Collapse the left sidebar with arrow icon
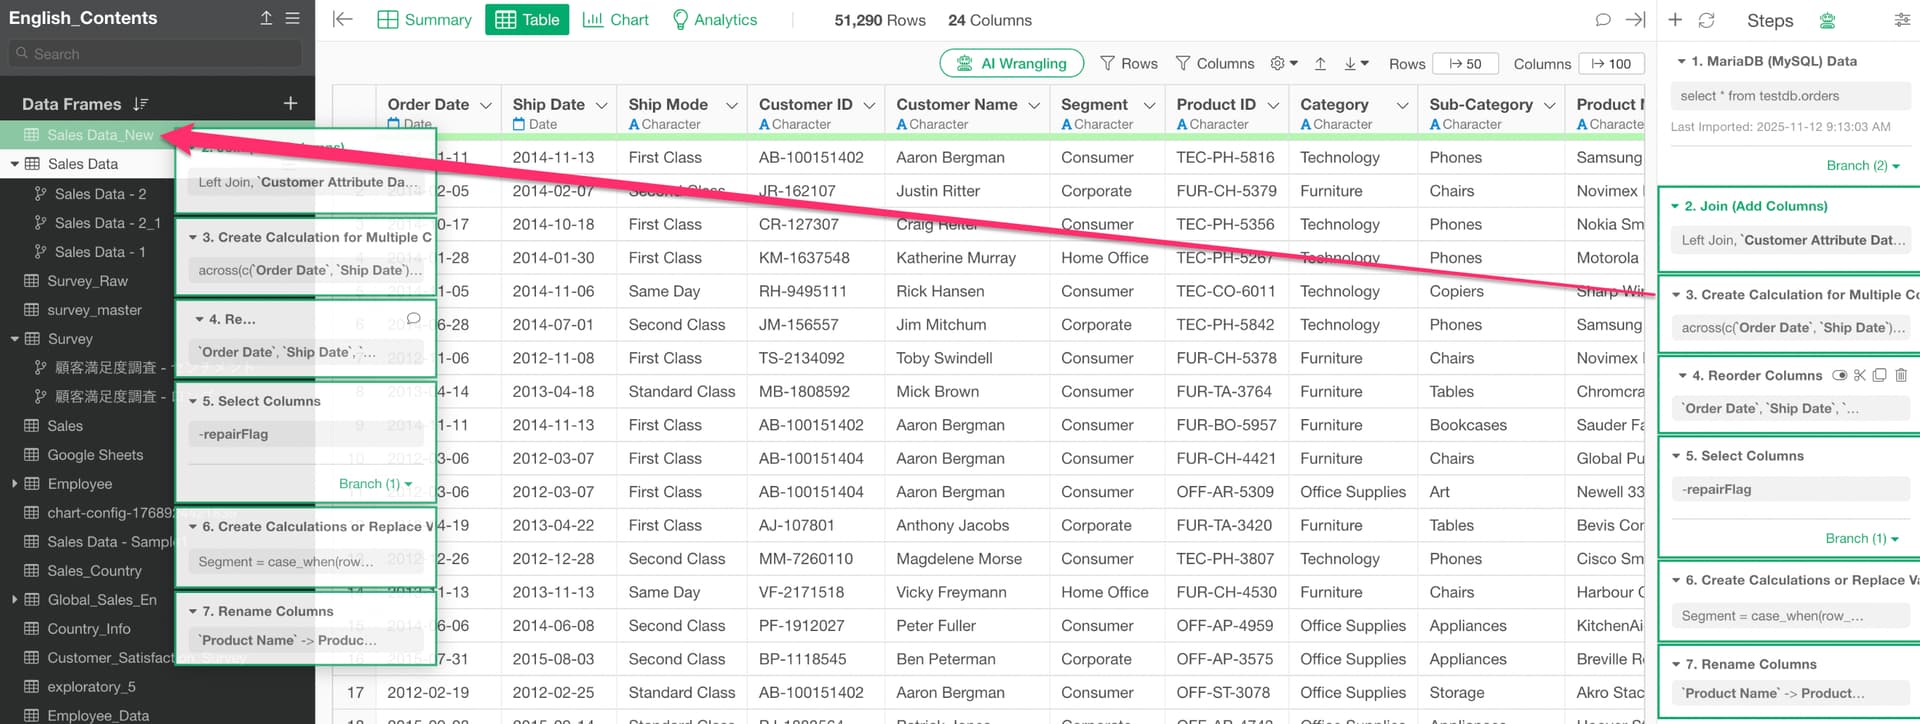 click(x=342, y=20)
